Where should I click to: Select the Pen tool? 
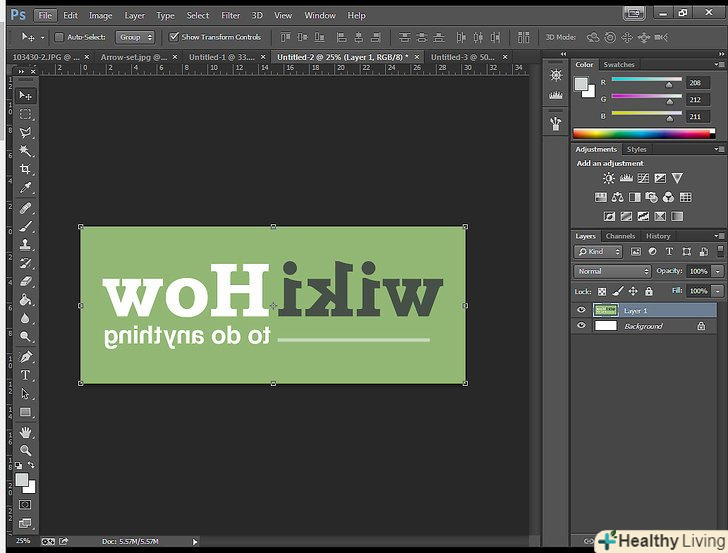[x=26, y=356]
